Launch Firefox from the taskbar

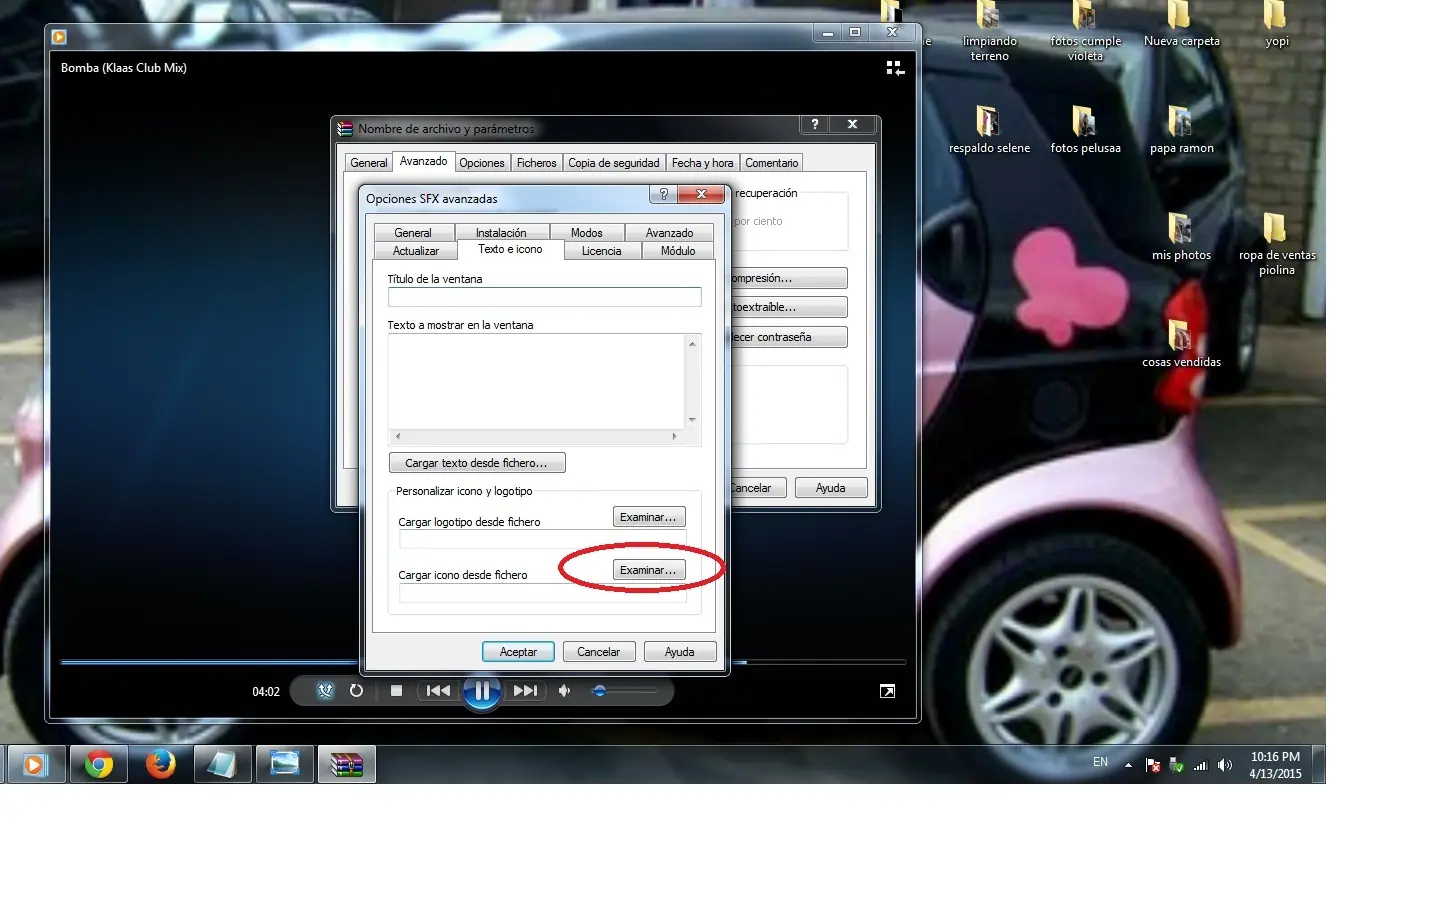(160, 765)
